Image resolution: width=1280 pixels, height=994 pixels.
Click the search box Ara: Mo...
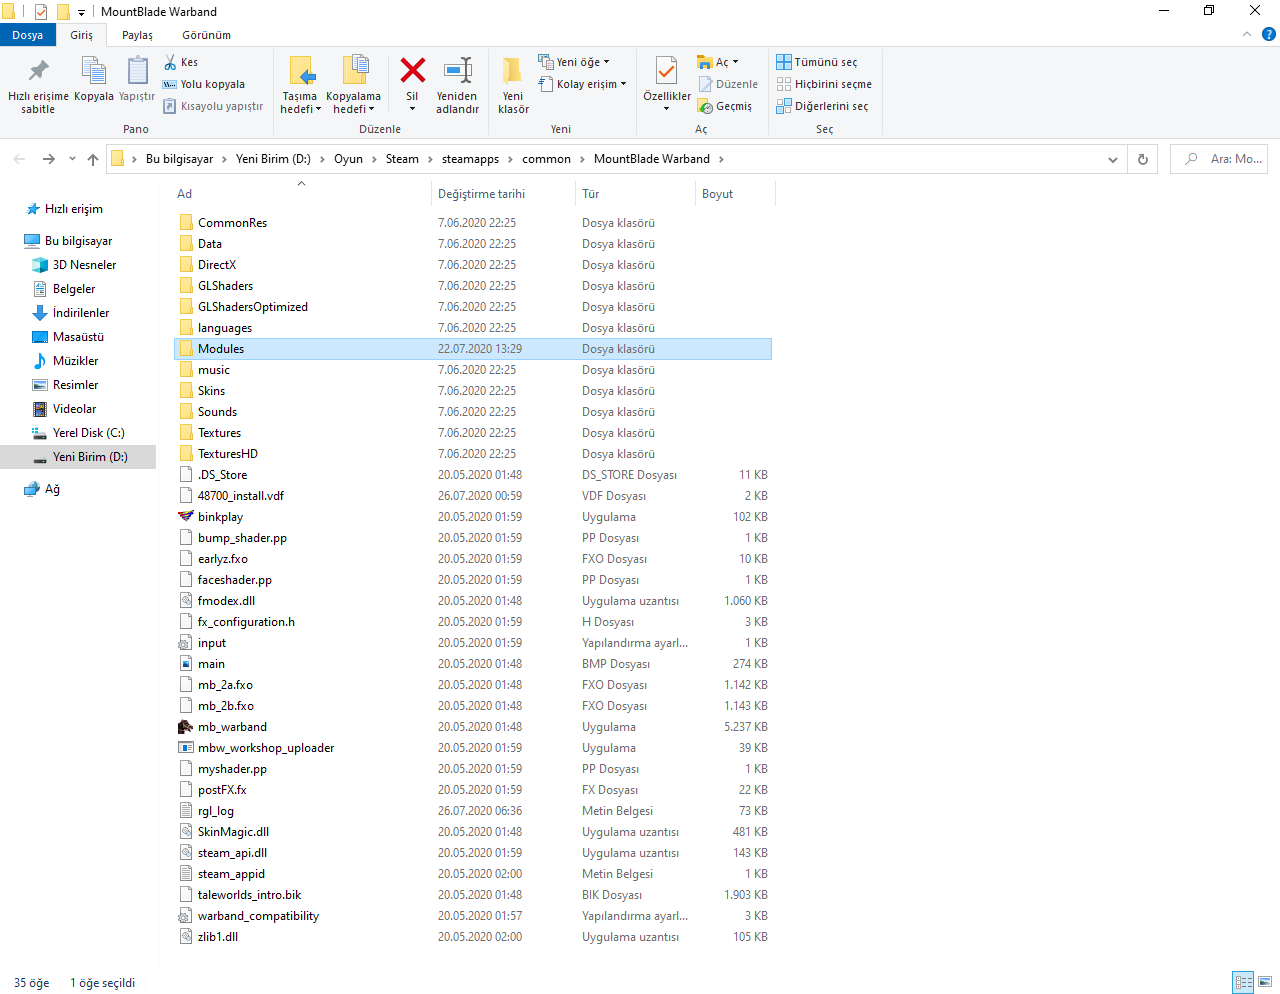1219,159
